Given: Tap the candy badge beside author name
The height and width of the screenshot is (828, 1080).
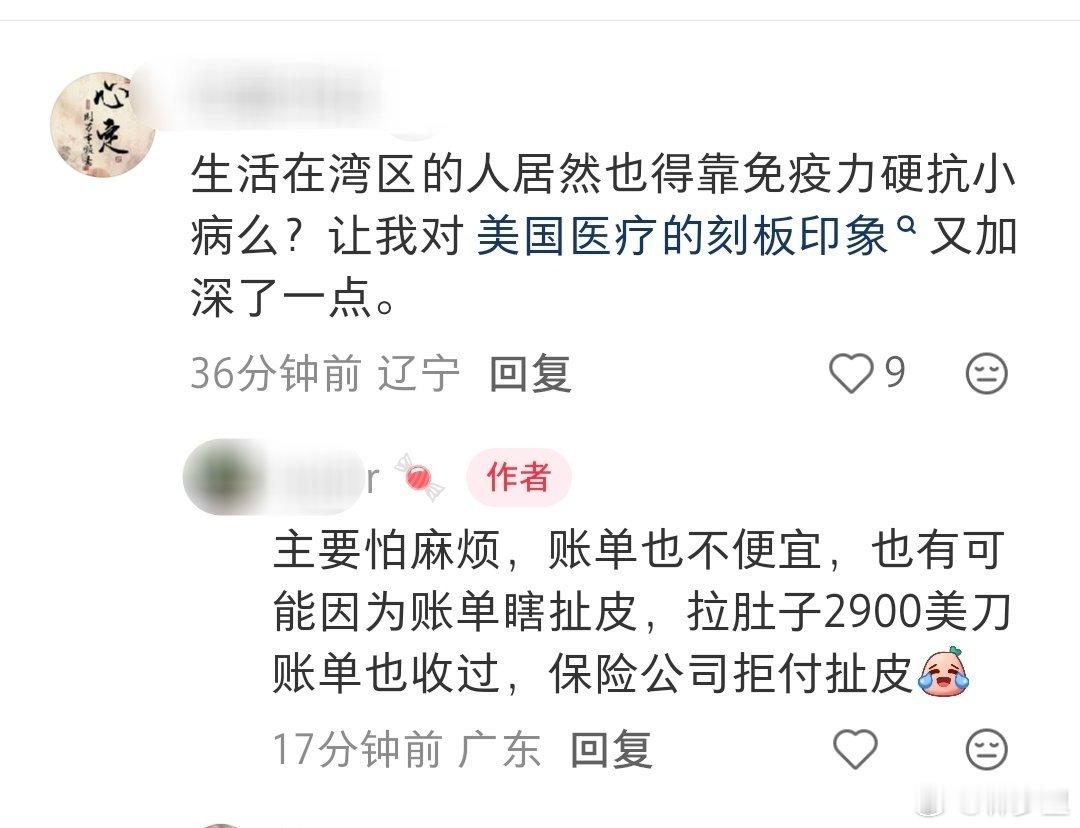Looking at the screenshot, I should 419,477.
